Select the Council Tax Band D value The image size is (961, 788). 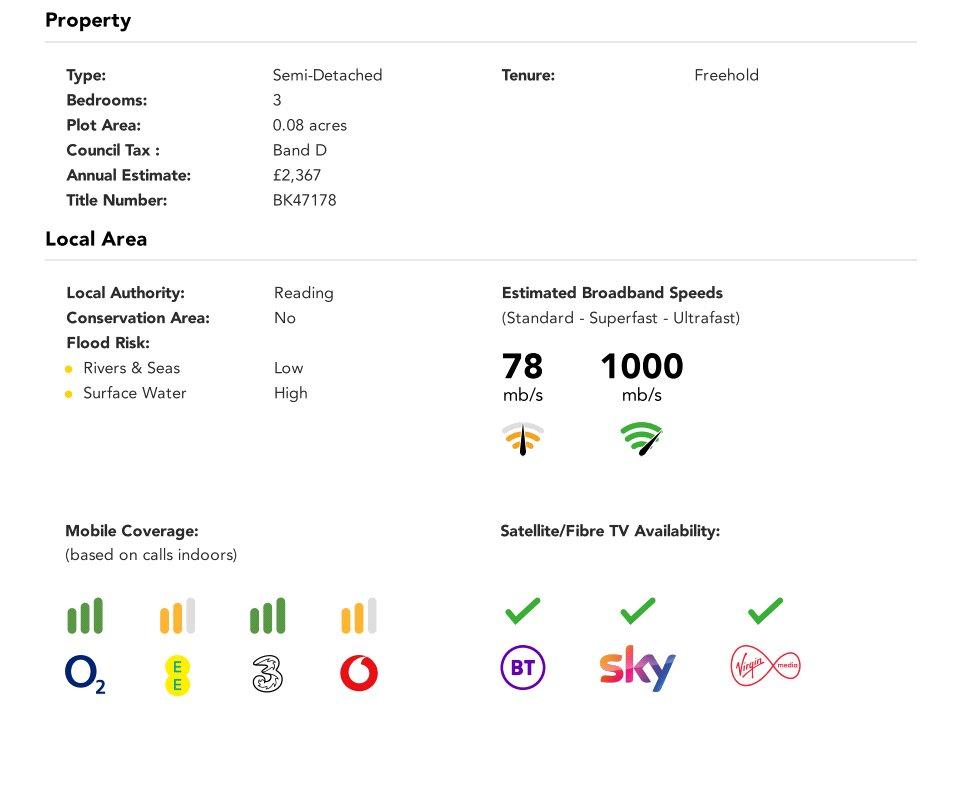[300, 150]
